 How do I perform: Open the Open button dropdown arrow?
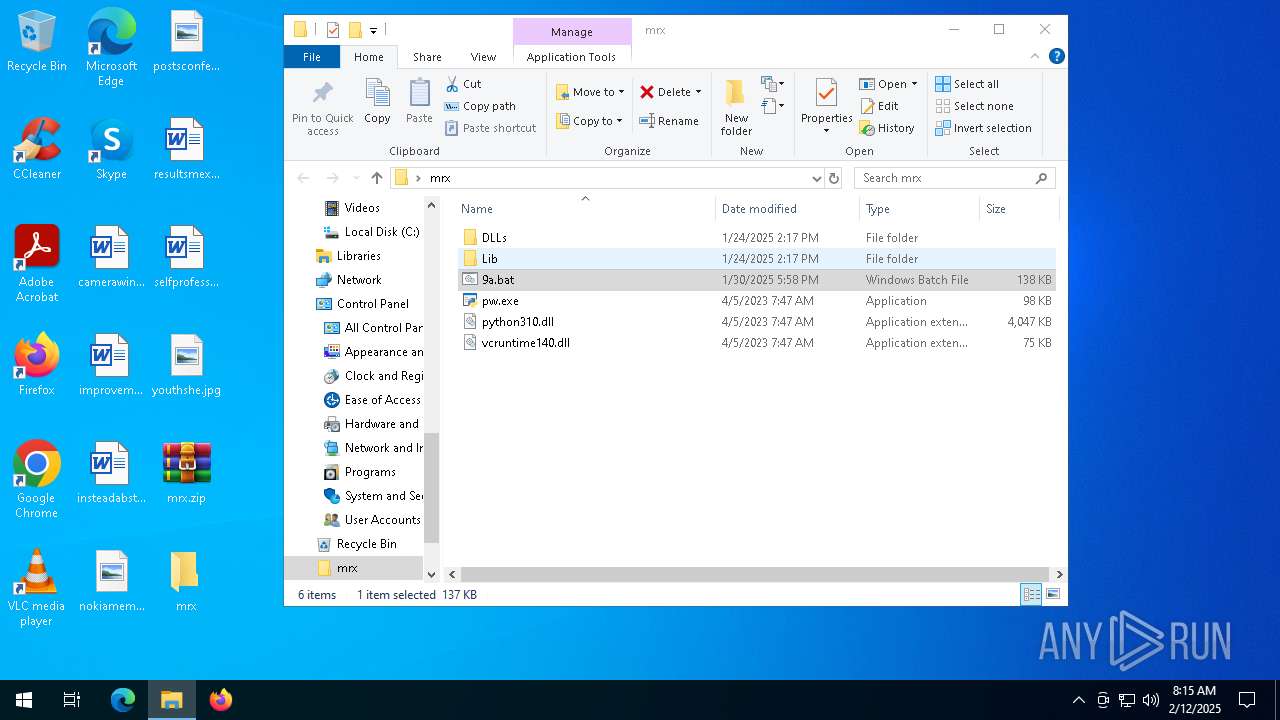(914, 84)
